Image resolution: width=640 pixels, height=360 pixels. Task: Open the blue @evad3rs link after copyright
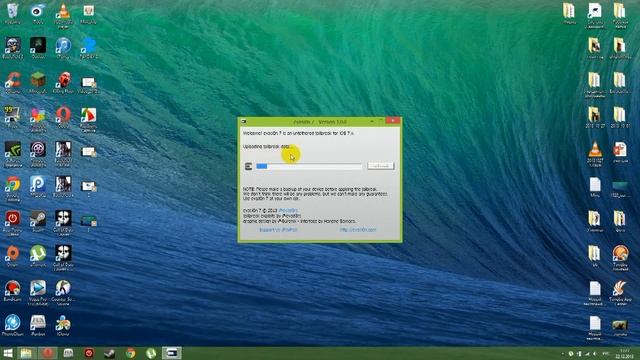pyautogui.click(x=288, y=211)
